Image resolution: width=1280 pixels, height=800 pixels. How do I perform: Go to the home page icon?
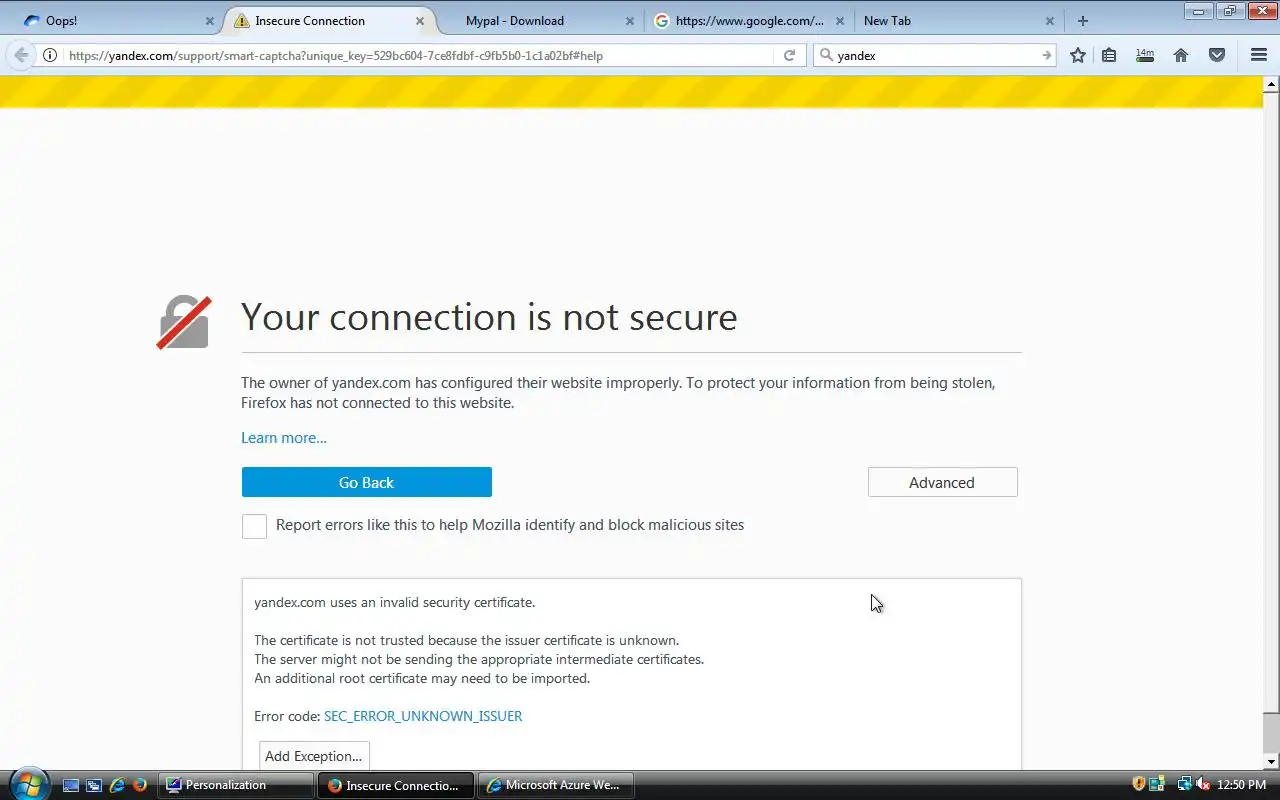point(1181,56)
